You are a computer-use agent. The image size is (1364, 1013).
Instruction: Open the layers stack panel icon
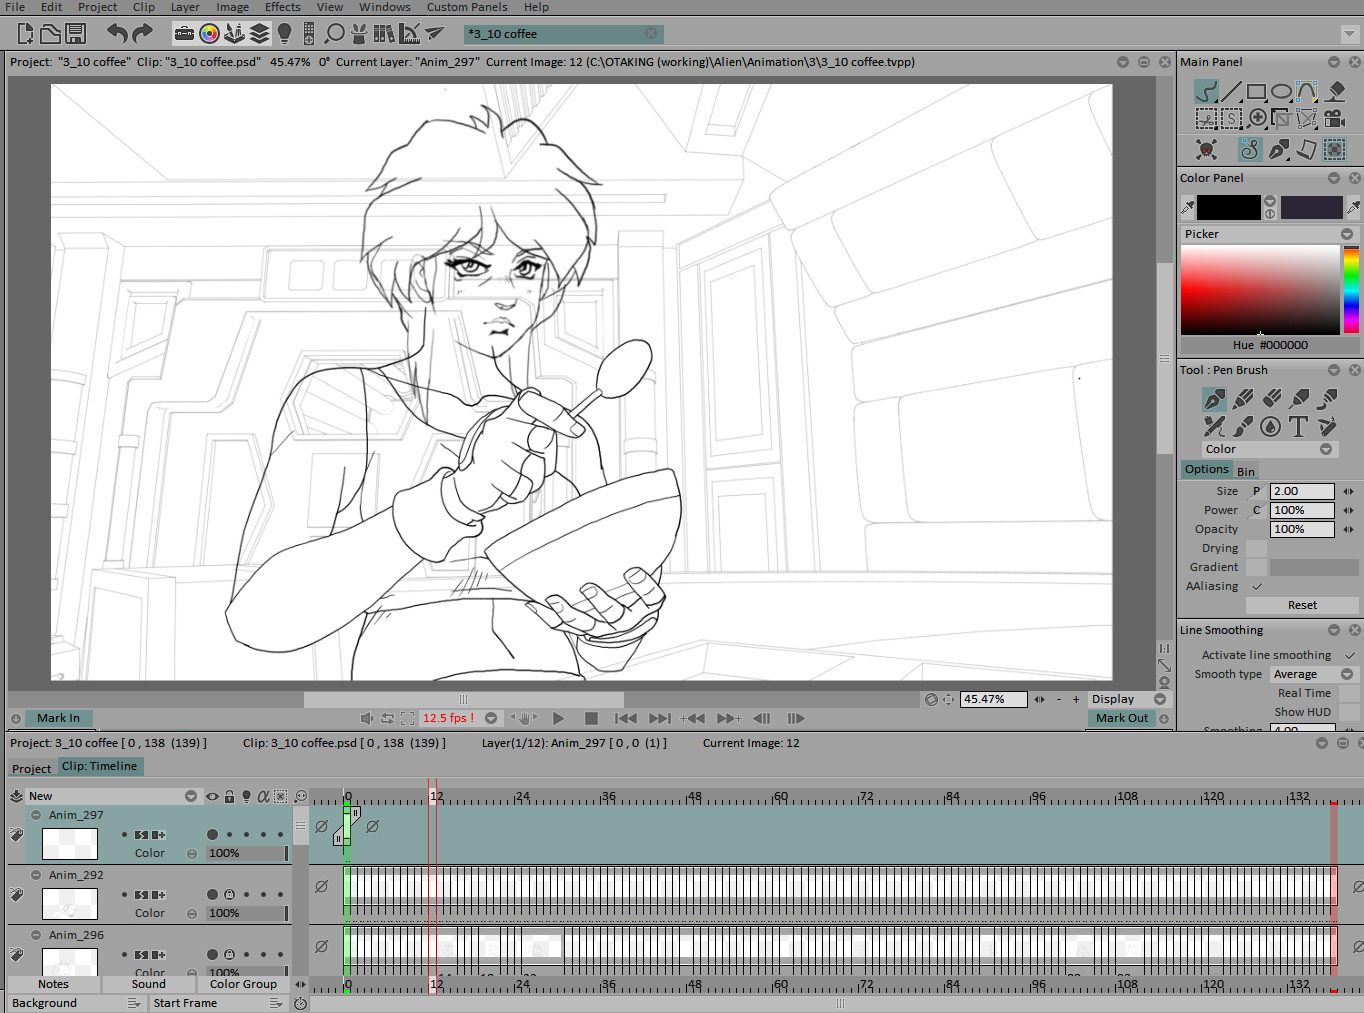click(259, 34)
